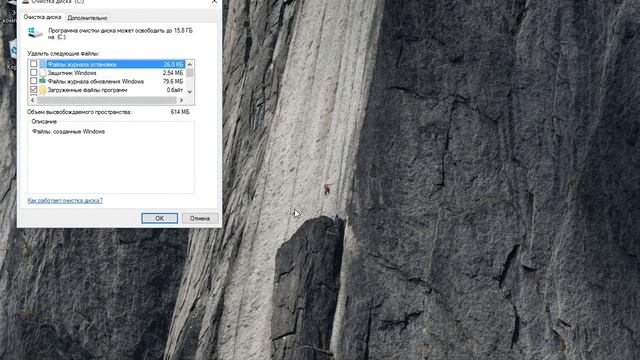Select the Файлы журнала обновления Windows row text

[96, 81]
